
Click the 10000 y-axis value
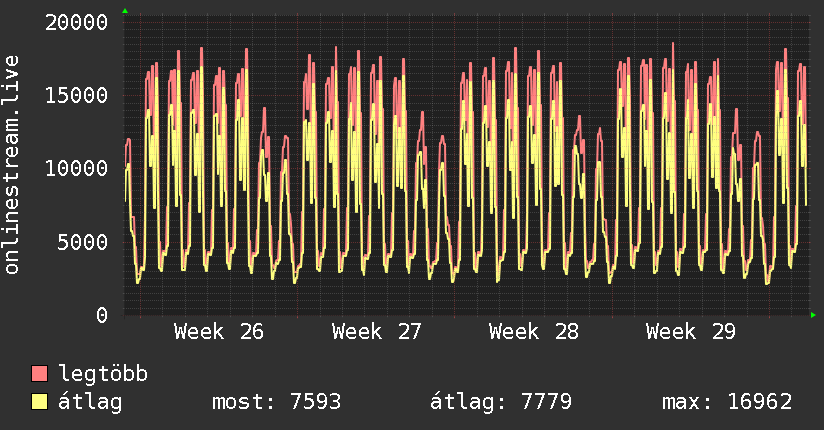tap(76, 169)
